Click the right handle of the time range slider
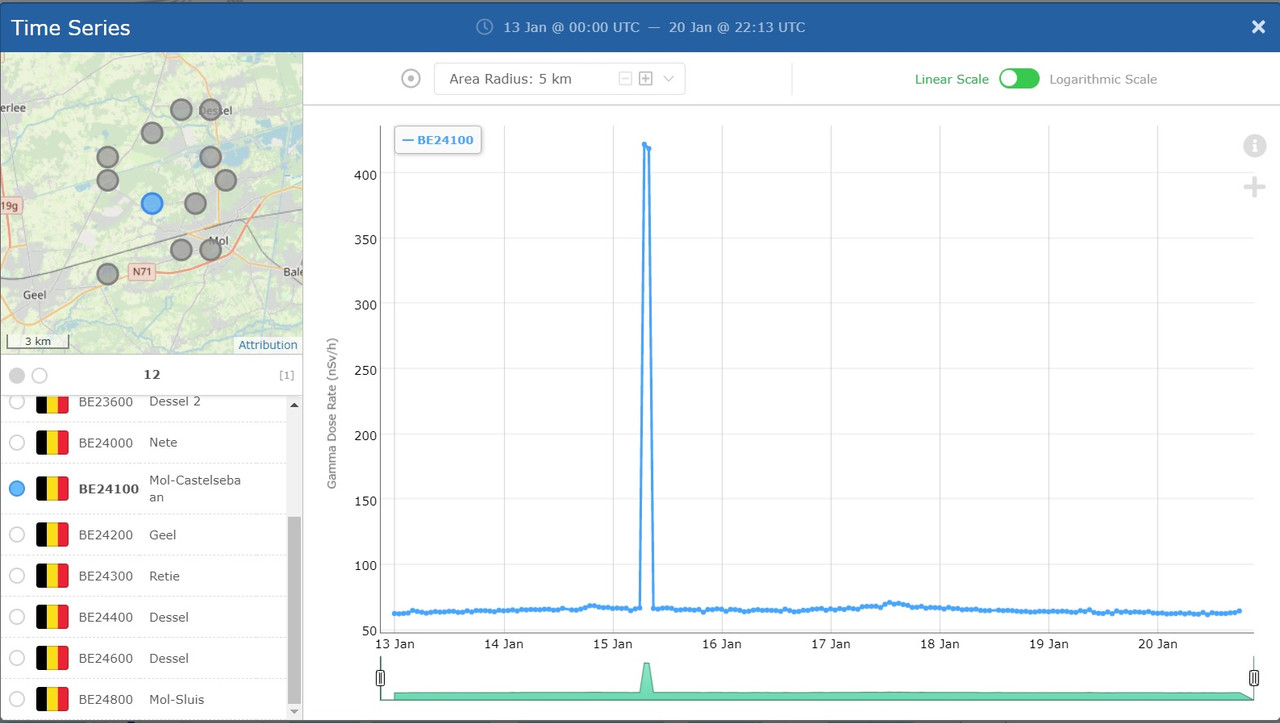 click(1254, 678)
